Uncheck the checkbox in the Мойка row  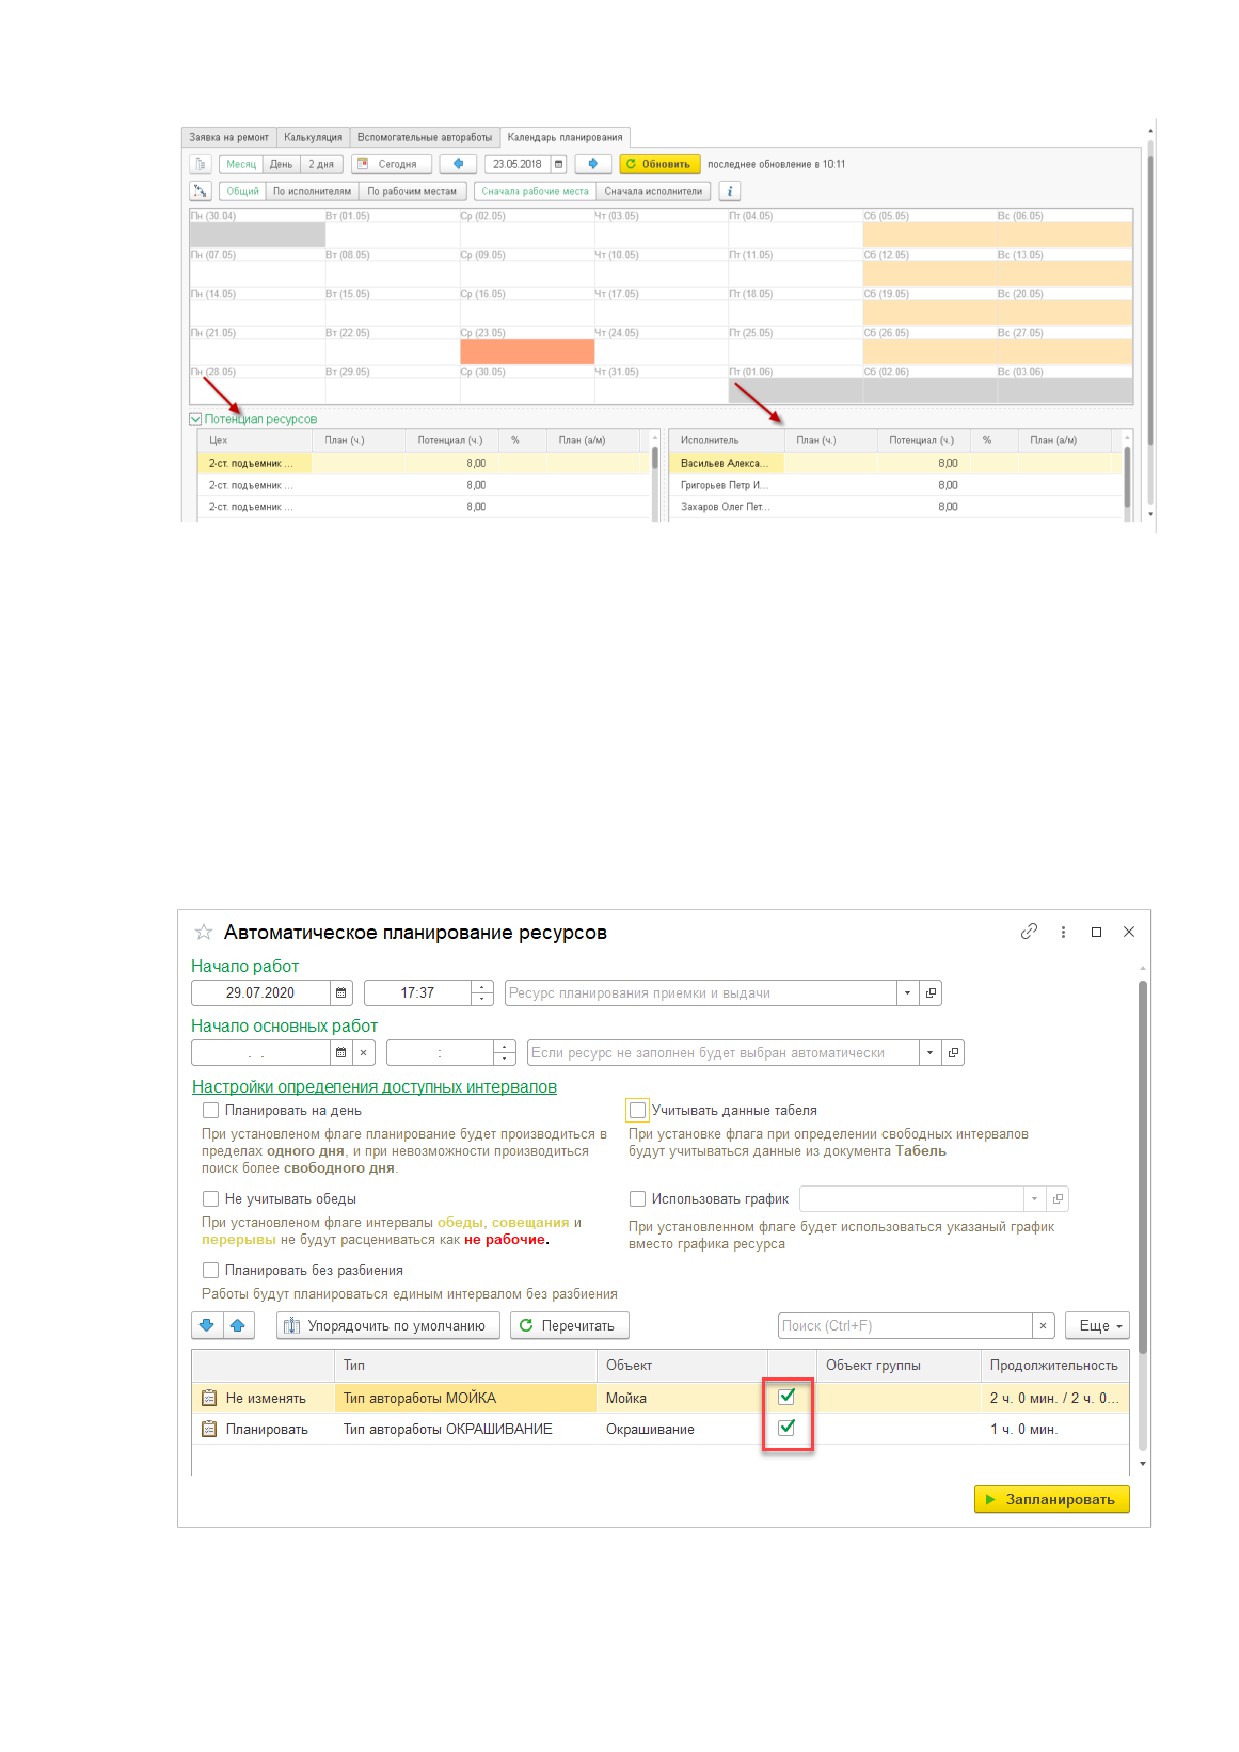787,1397
